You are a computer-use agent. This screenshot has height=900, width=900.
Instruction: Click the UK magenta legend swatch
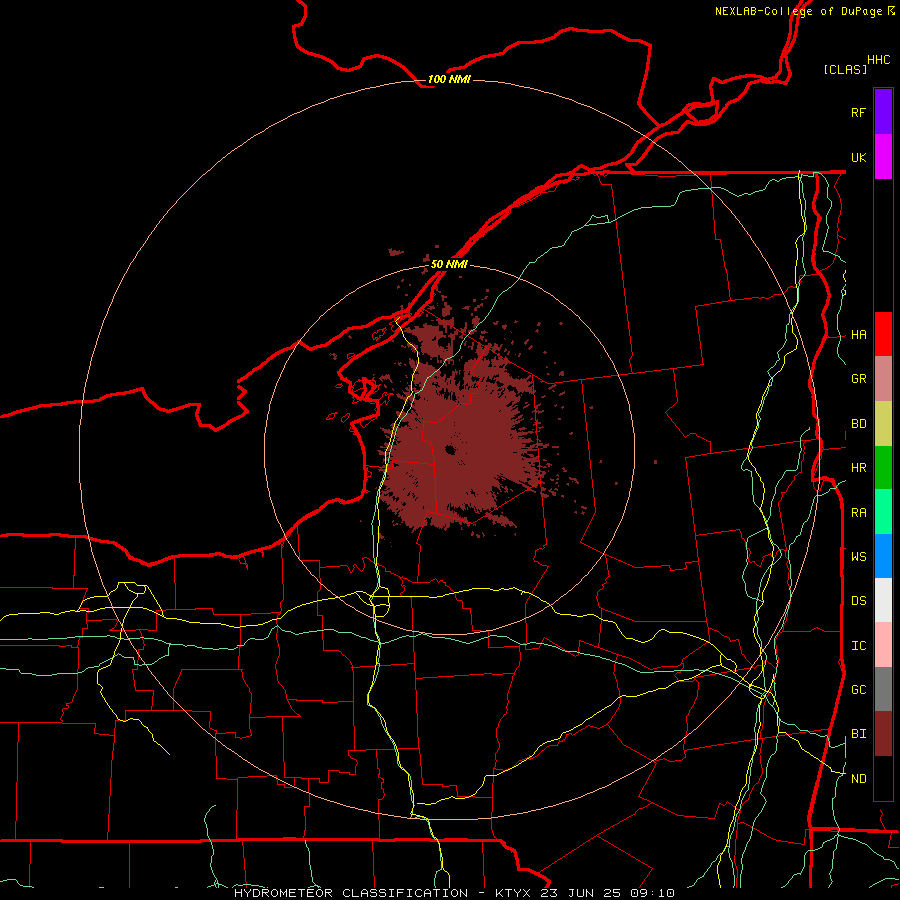(x=883, y=157)
